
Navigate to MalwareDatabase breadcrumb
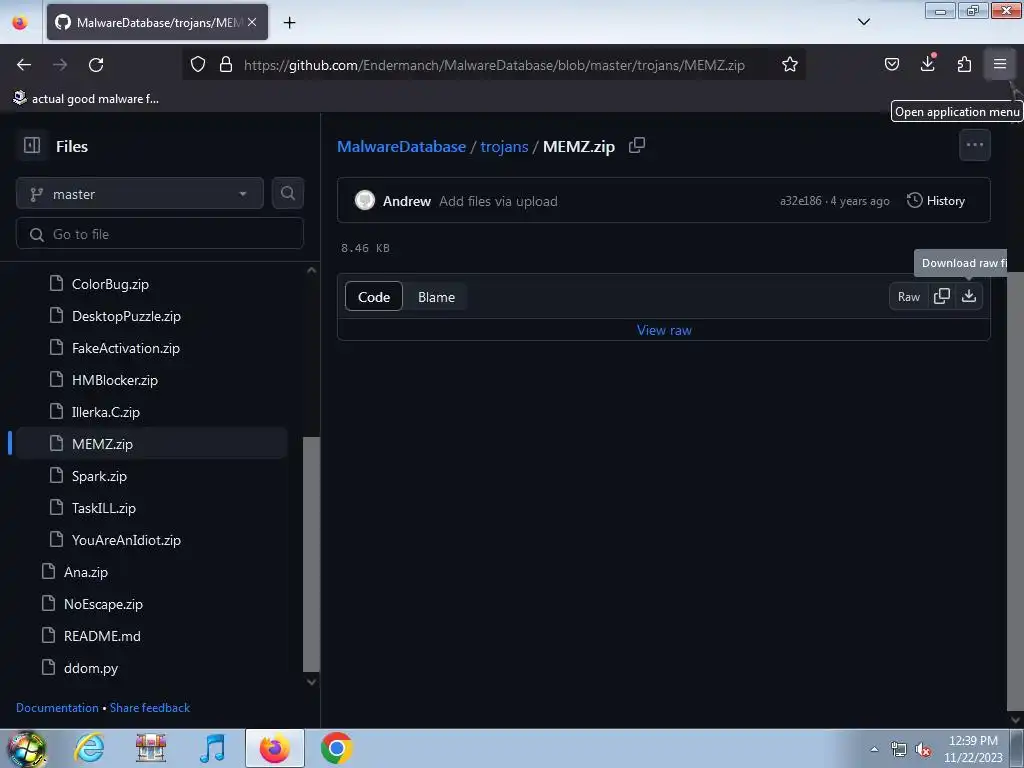point(402,146)
